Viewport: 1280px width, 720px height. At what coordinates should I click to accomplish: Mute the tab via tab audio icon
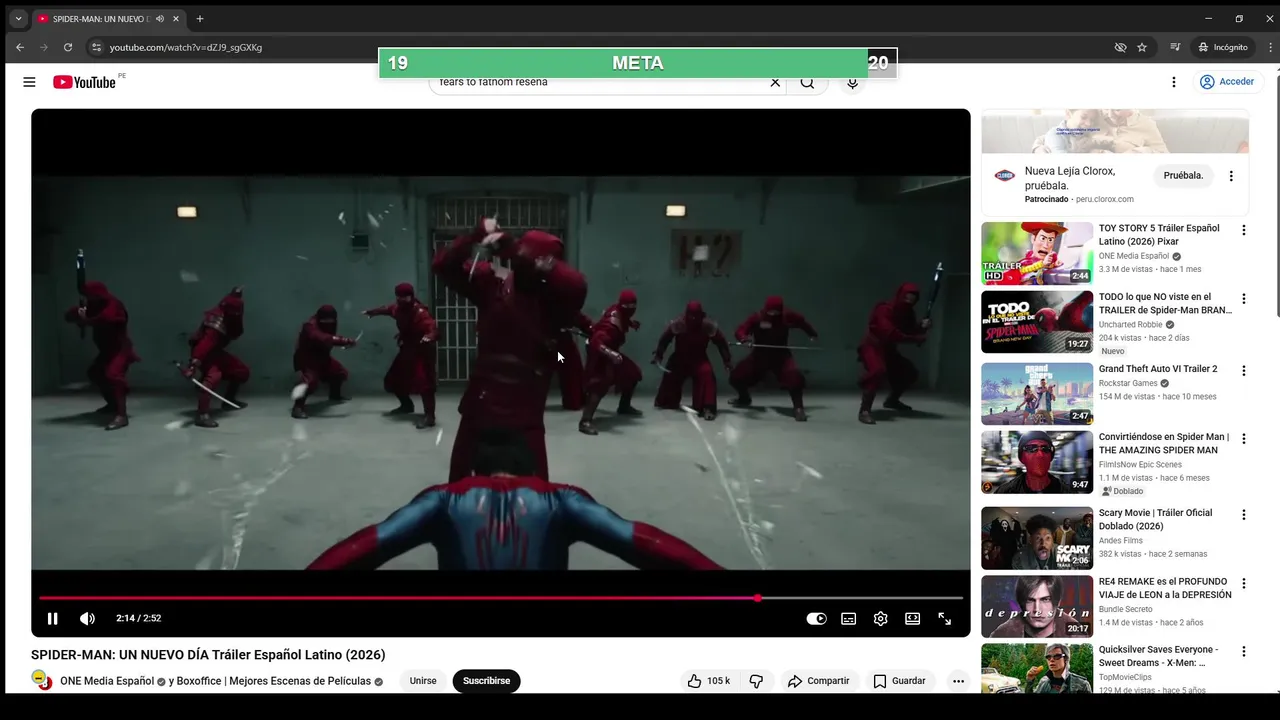160,19
